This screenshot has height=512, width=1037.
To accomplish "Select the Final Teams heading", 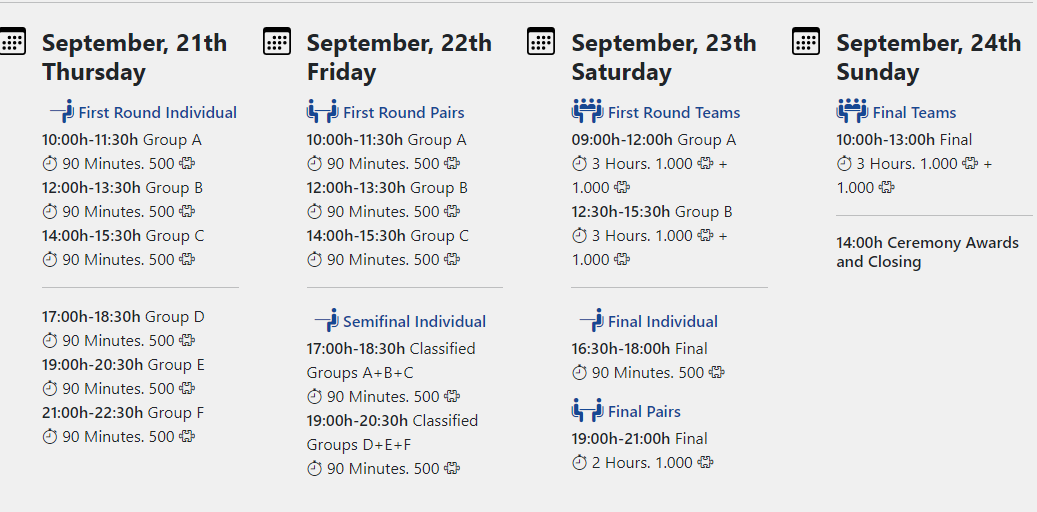I will coord(914,113).
